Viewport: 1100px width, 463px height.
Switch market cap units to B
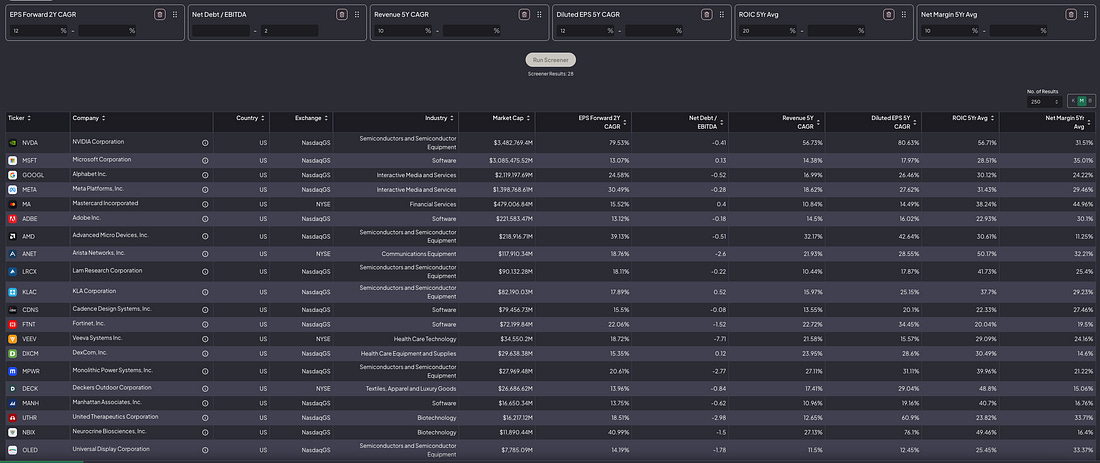[1090, 102]
